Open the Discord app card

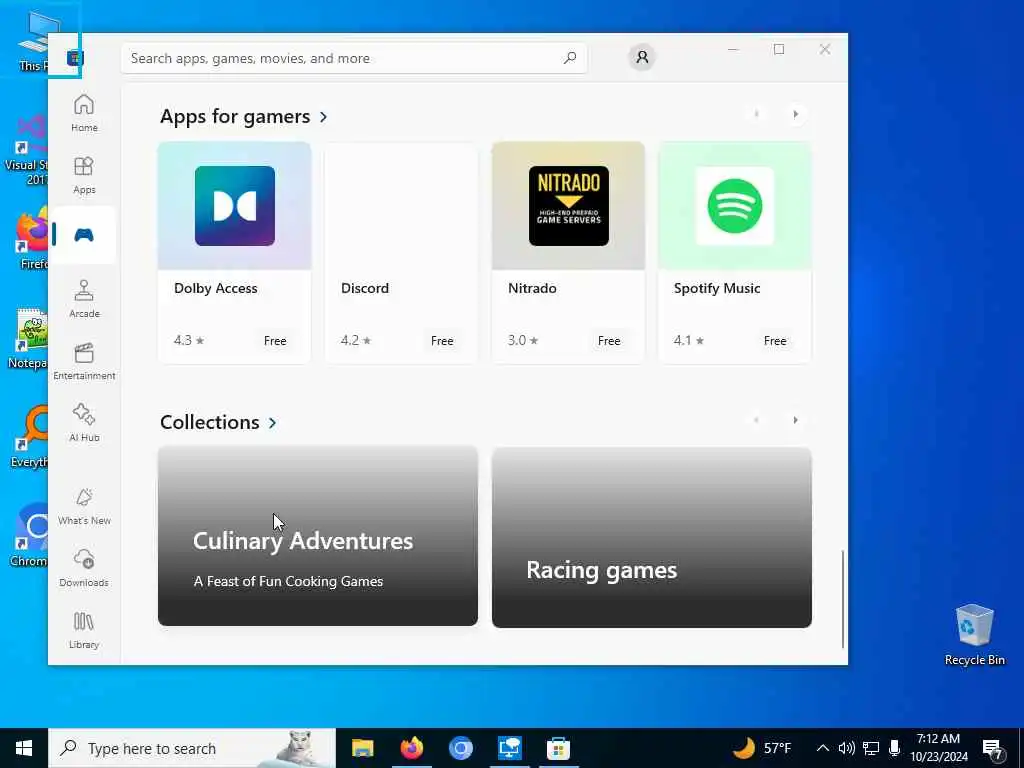(401, 252)
